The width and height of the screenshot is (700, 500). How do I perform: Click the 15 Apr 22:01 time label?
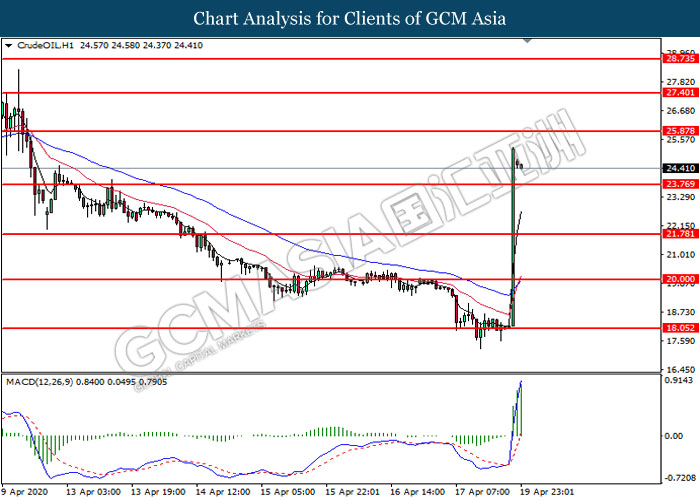tap(352, 492)
